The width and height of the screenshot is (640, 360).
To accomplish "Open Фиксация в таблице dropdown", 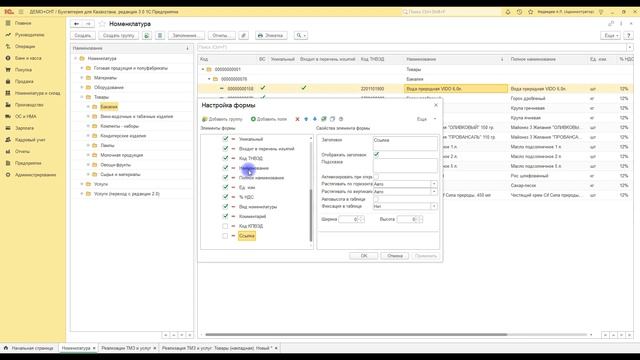I will [434, 206].
